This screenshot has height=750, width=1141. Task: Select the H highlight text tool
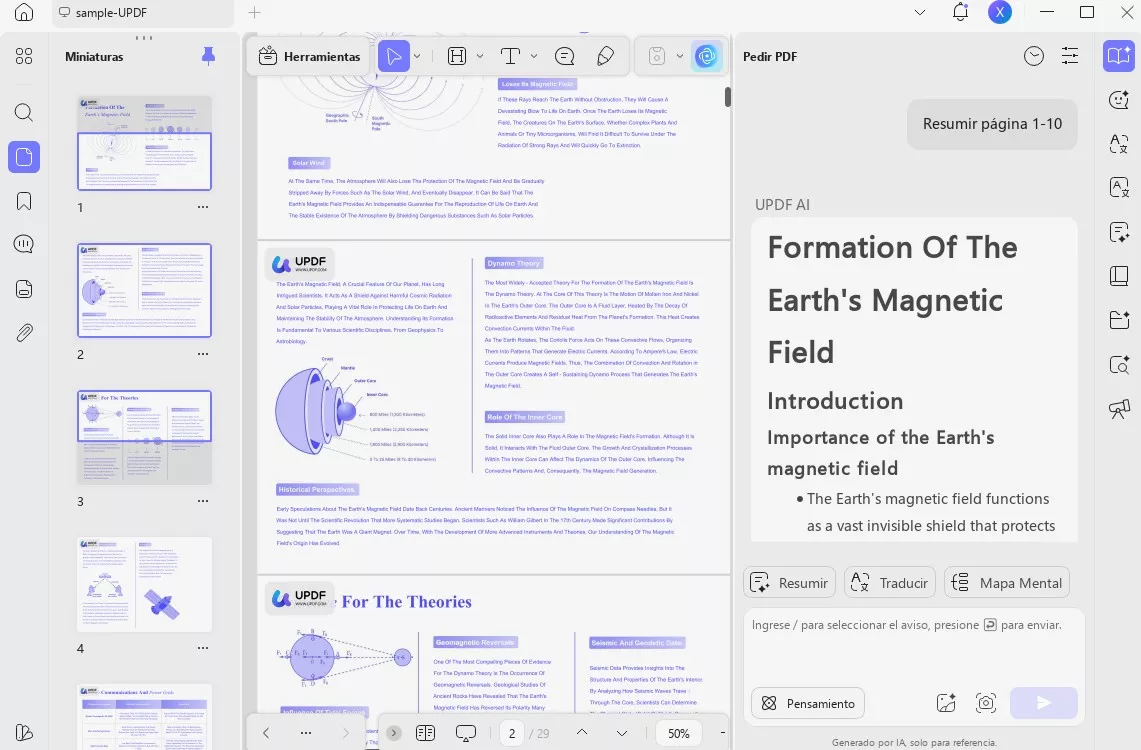point(457,57)
